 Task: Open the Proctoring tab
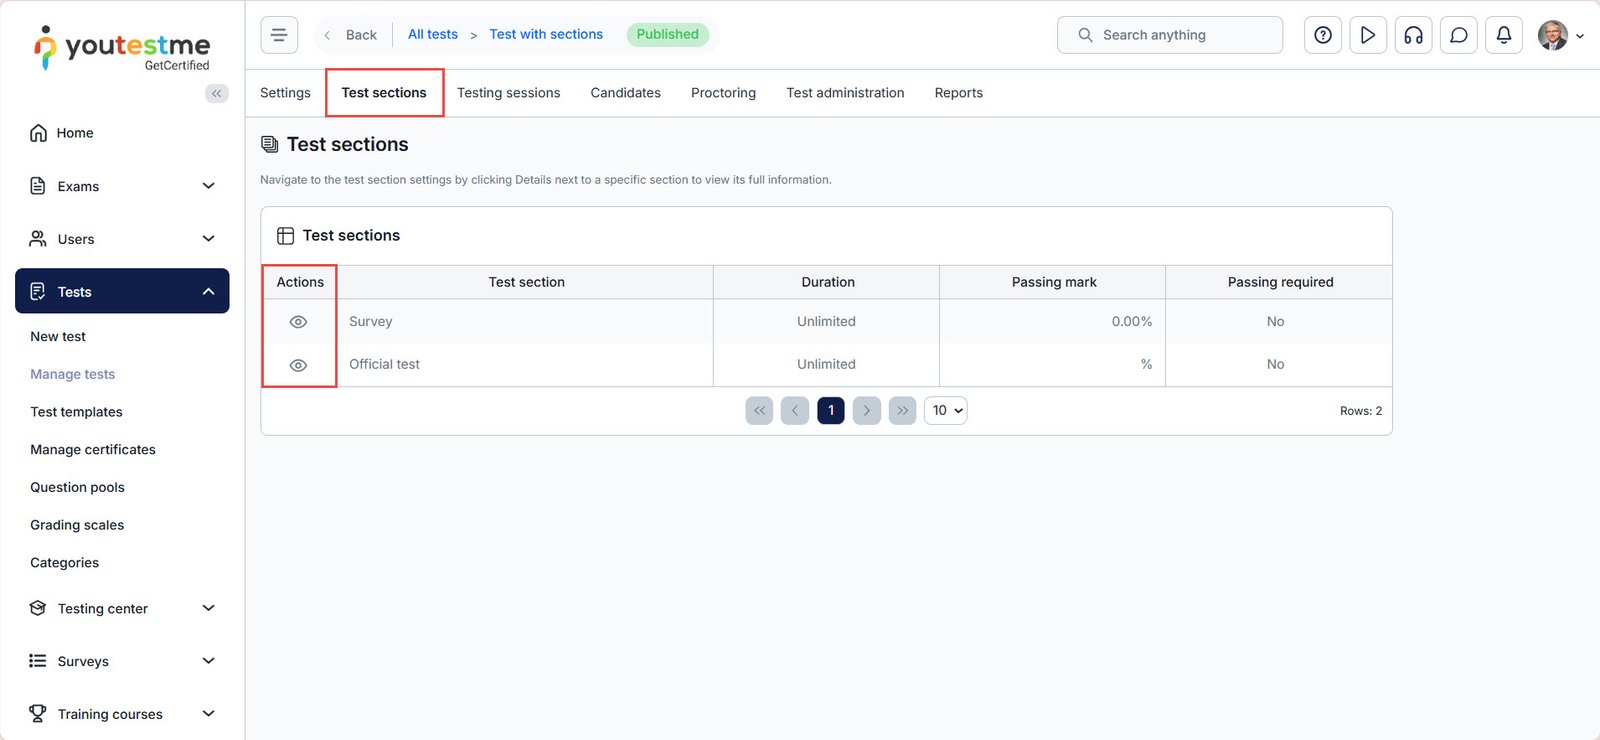point(723,93)
